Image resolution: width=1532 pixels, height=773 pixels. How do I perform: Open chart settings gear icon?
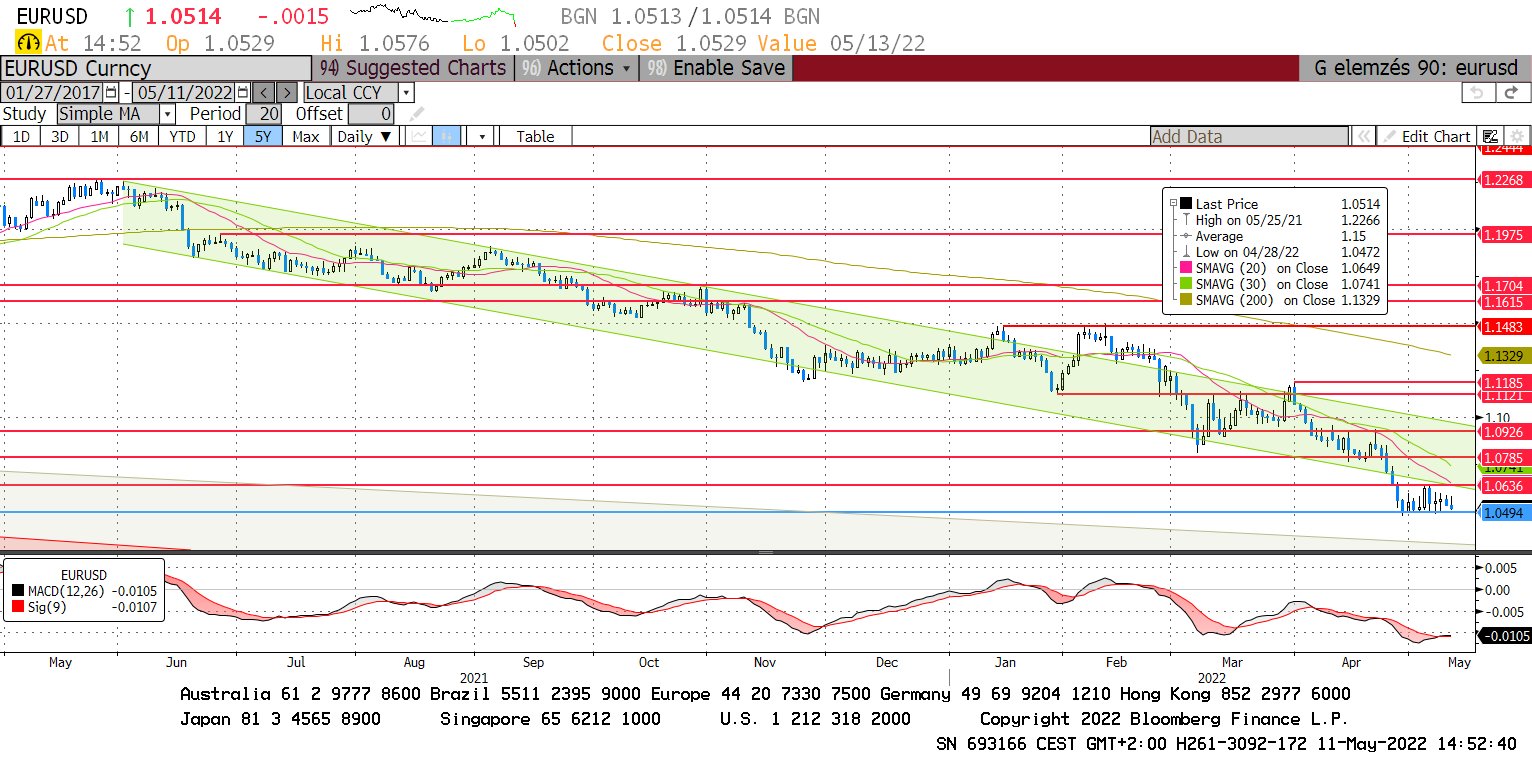point(1516,136)
